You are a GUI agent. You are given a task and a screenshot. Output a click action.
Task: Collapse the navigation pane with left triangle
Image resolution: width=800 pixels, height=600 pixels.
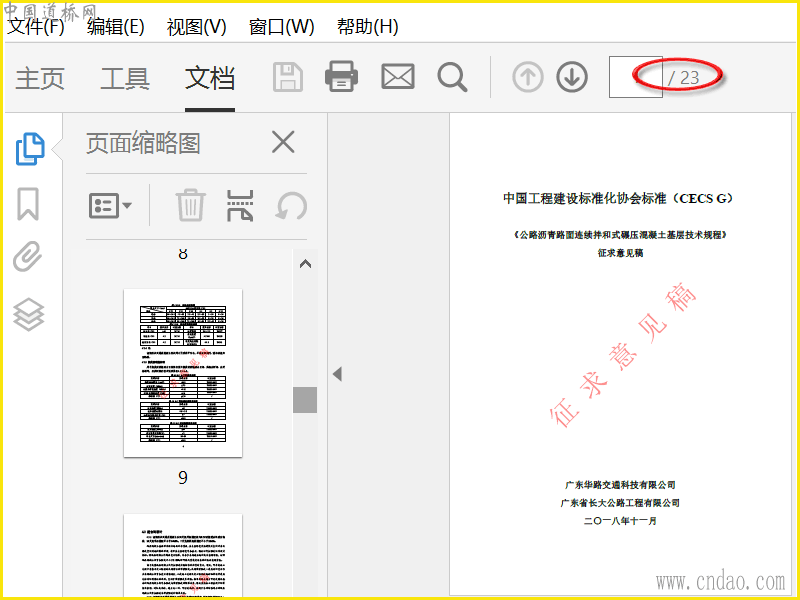337,374
